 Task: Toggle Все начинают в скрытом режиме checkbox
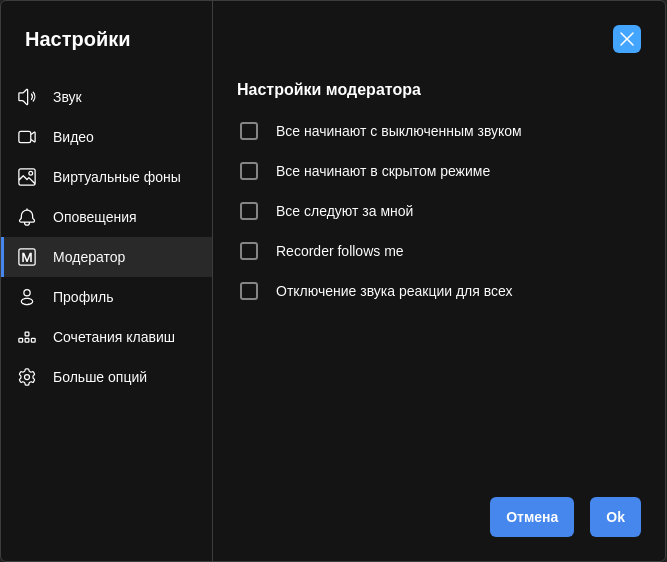[x=249, y=171]
